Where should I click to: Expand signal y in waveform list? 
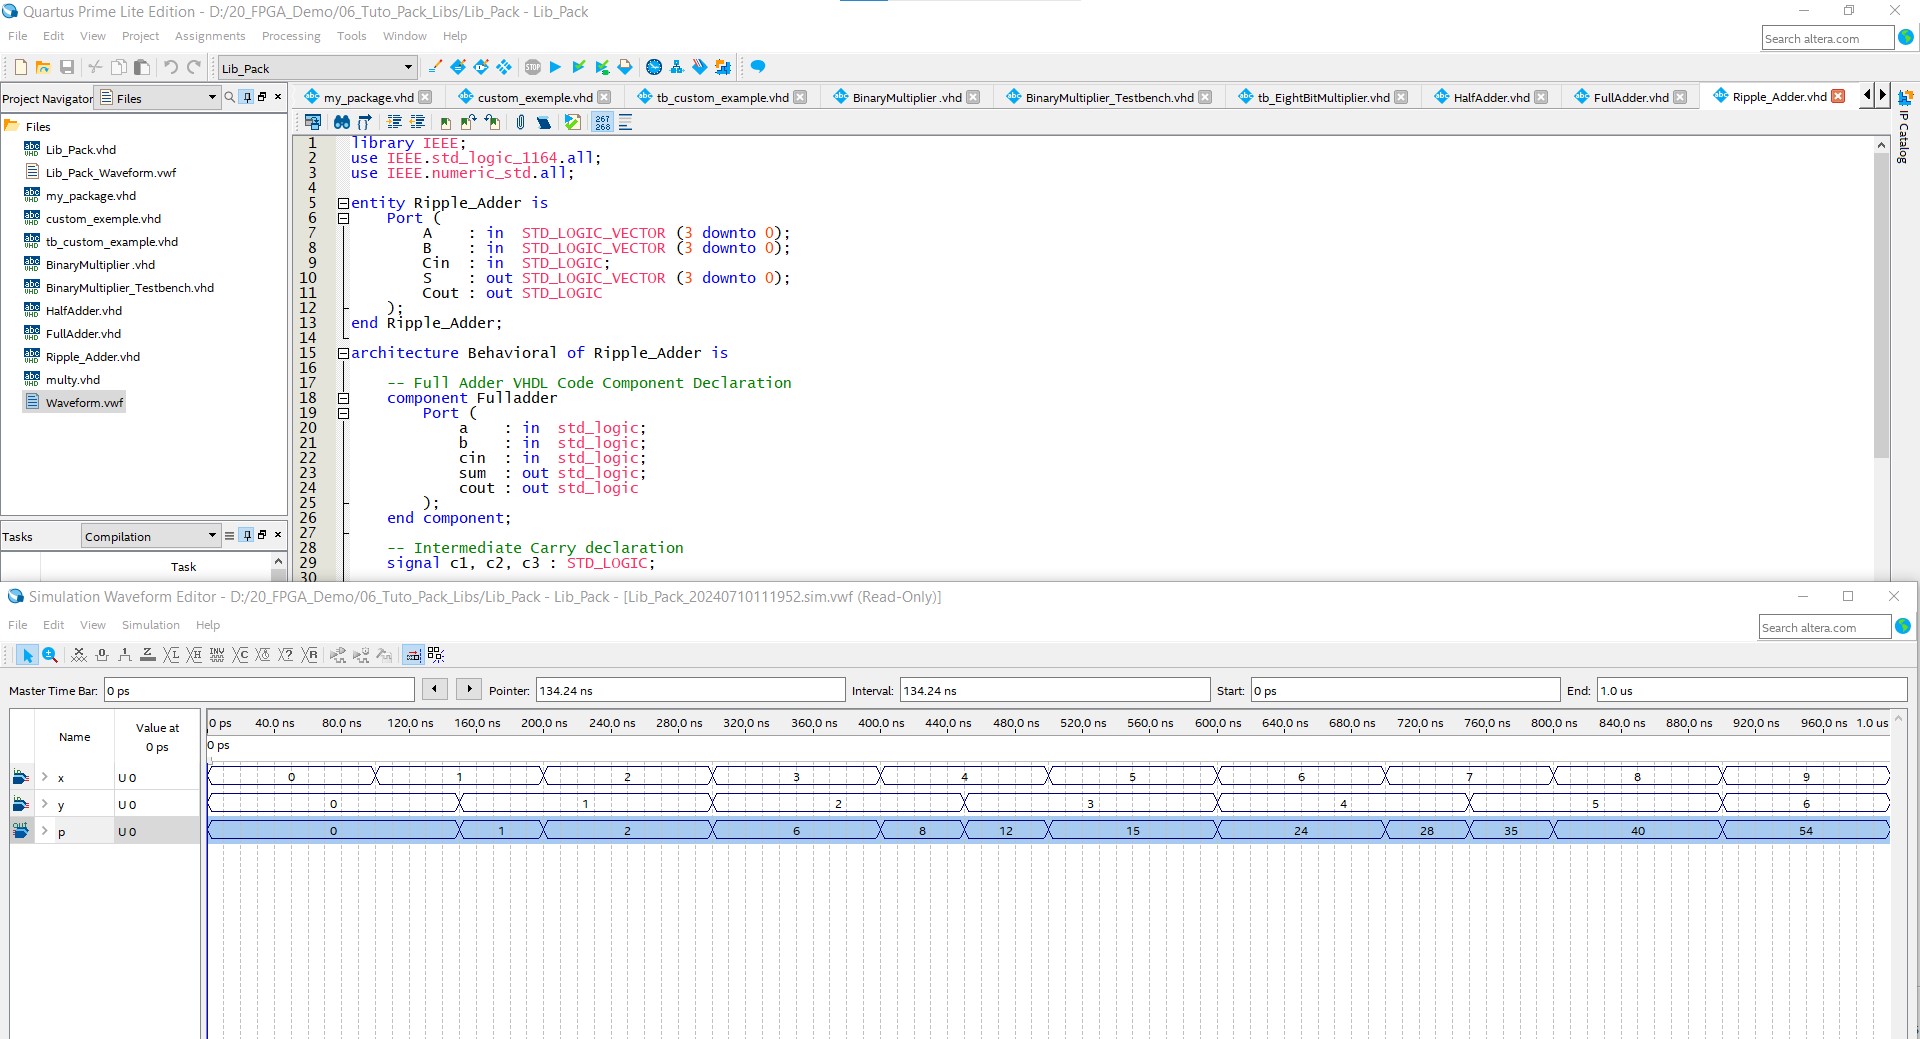pos(45,804)
